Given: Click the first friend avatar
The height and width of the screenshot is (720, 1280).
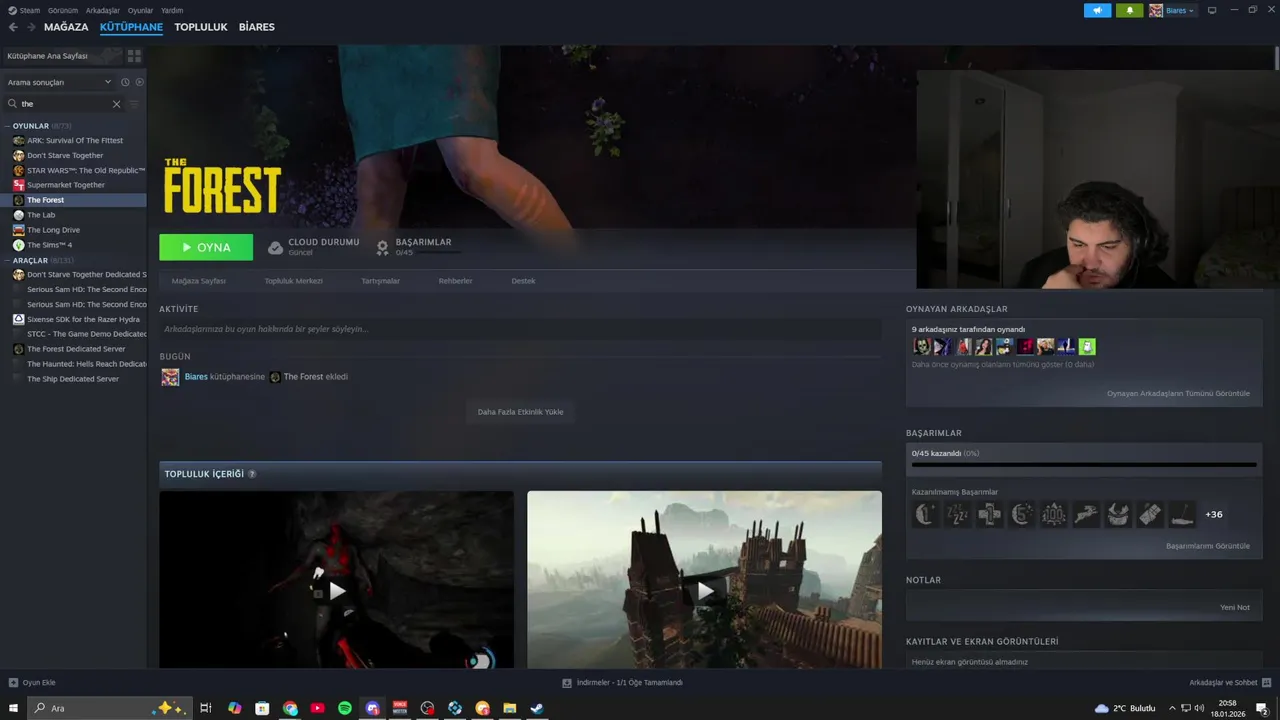Looking at the screenshot, I should point(922,347).
